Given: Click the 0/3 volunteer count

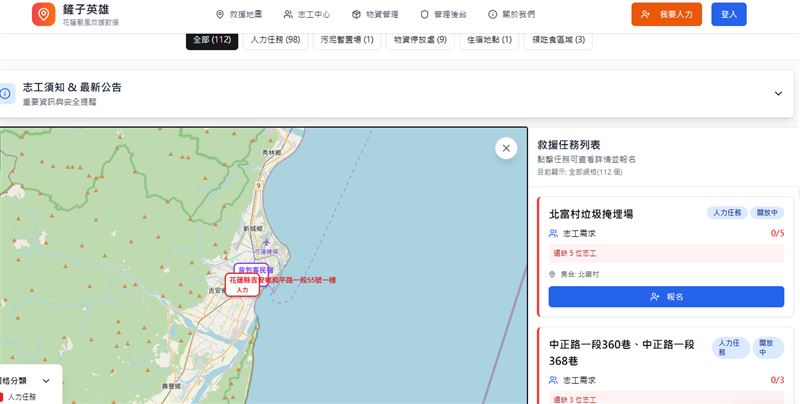Looking at the screenshot, I should 777,380.
